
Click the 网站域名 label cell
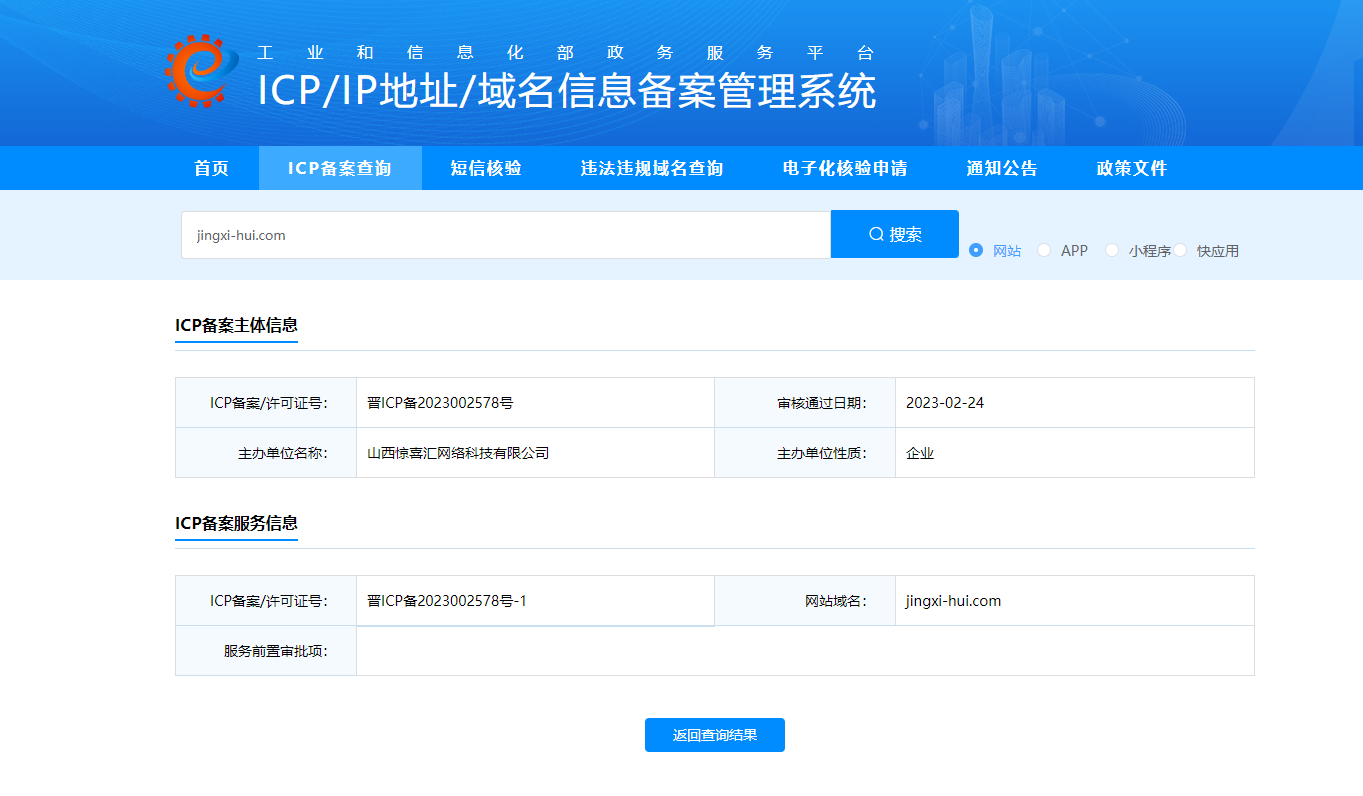tap(805, 601)
